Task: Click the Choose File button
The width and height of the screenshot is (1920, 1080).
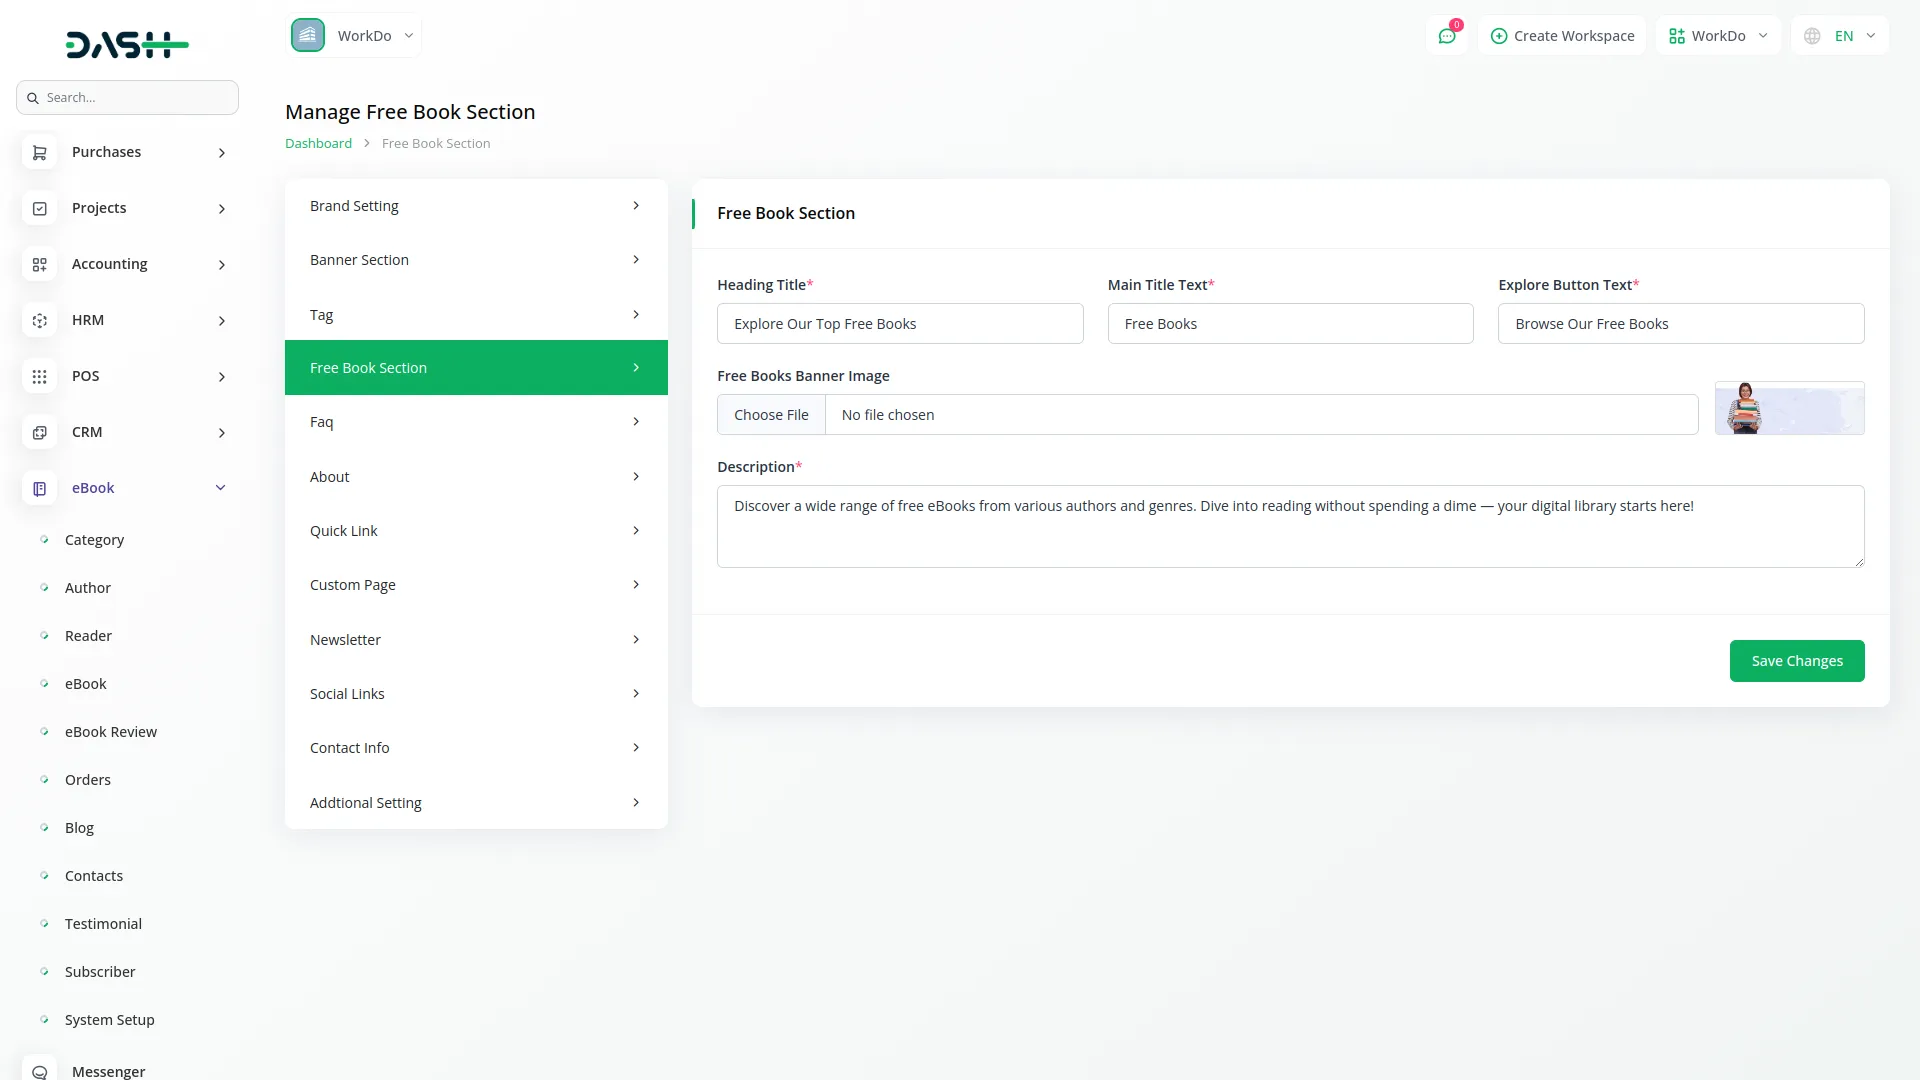Action: coord(771,415)
